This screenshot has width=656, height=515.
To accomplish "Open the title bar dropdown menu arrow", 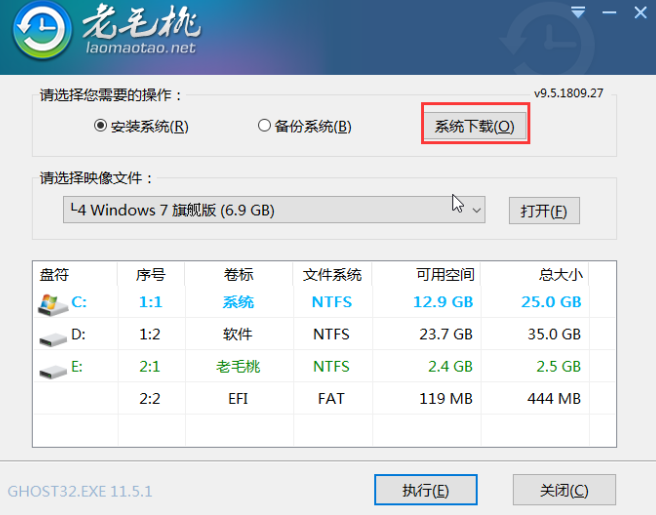I will [577, 13].
